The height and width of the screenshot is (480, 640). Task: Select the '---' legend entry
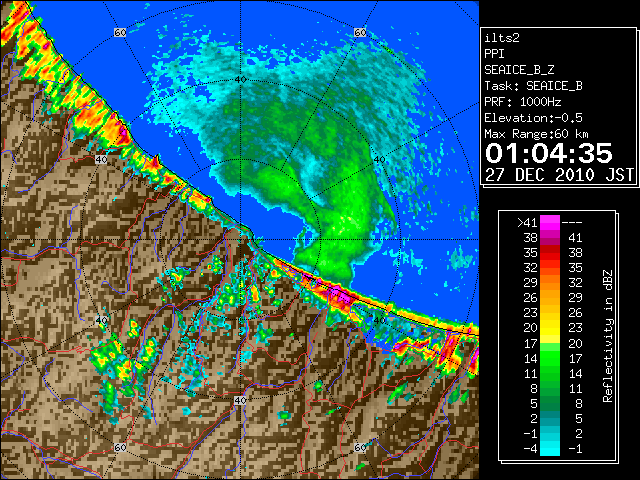pos(572,223)
